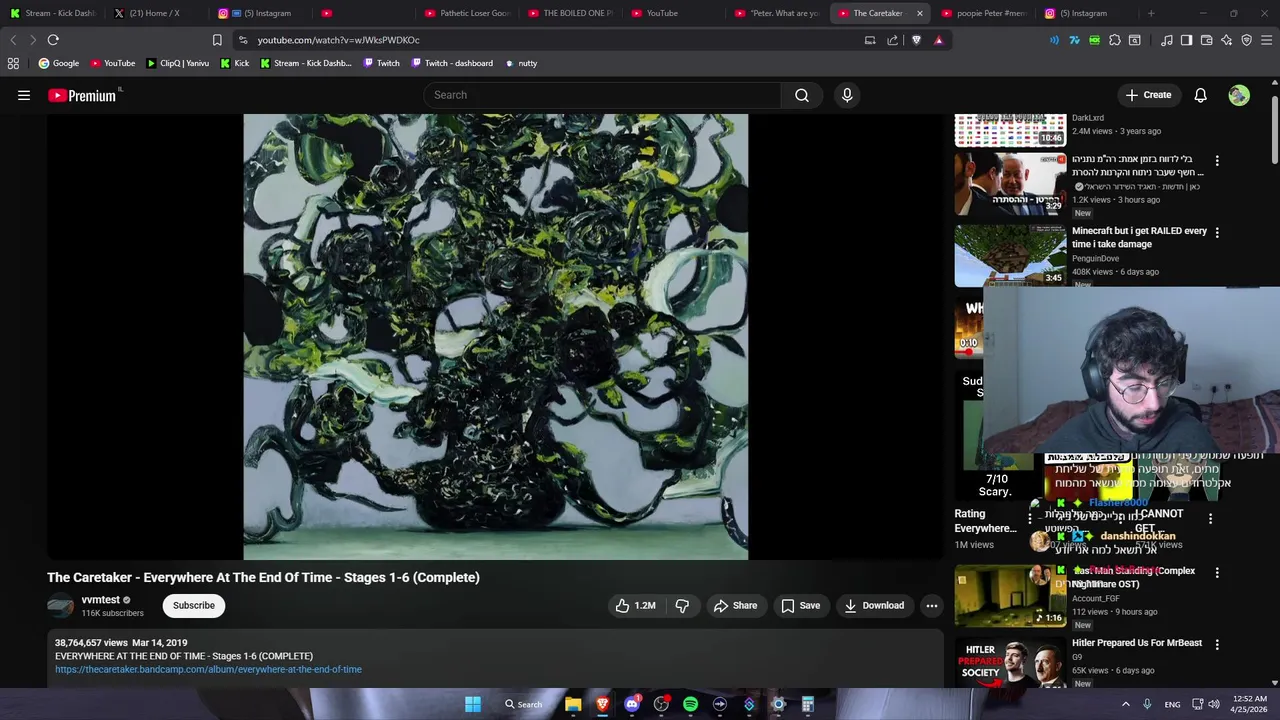Close the current Caretaker tab
Viewport: 1280px width, 720px height.
click(x=919, y=13)
